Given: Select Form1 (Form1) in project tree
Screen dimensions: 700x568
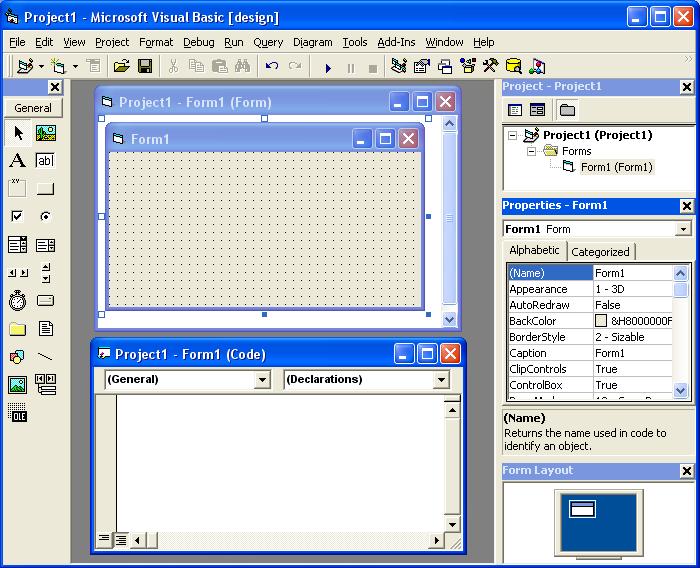Looking at the screenshot, I should click(x=616, y=167).
